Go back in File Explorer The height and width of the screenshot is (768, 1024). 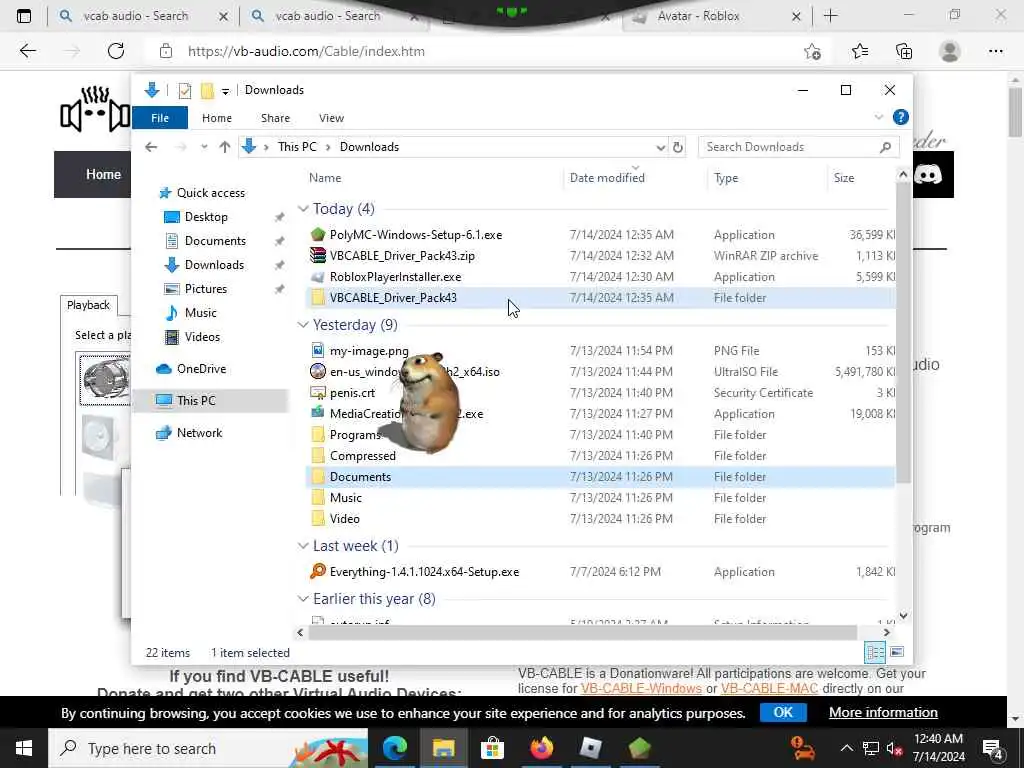pyautogui.click(x=151, y=147)
